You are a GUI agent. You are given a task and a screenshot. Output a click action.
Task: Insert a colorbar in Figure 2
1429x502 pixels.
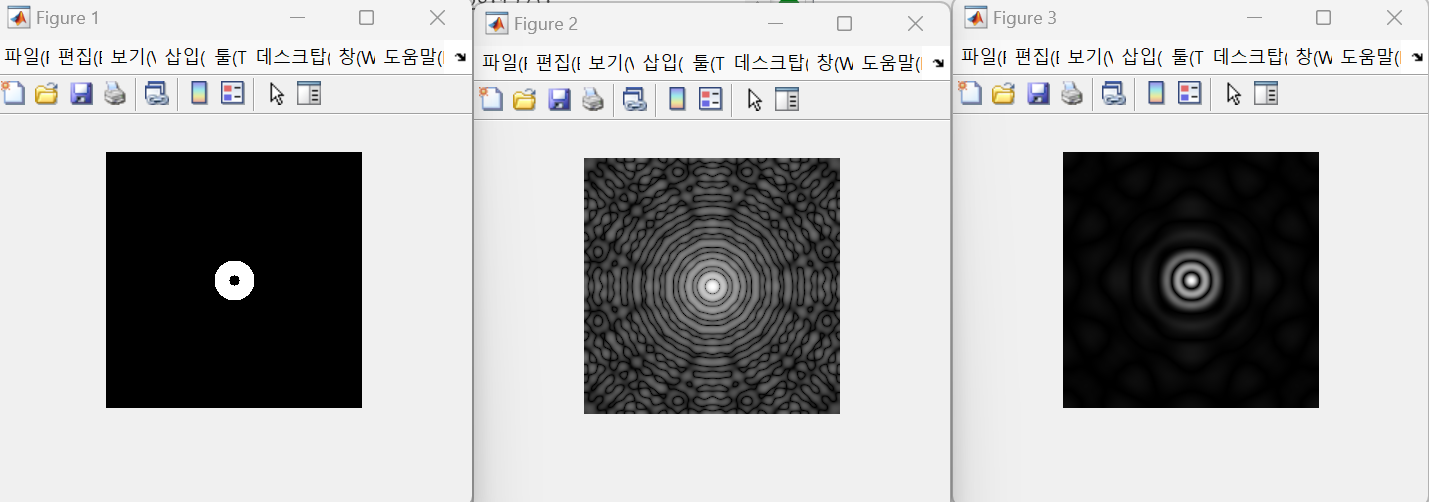(x=677, y=99)
